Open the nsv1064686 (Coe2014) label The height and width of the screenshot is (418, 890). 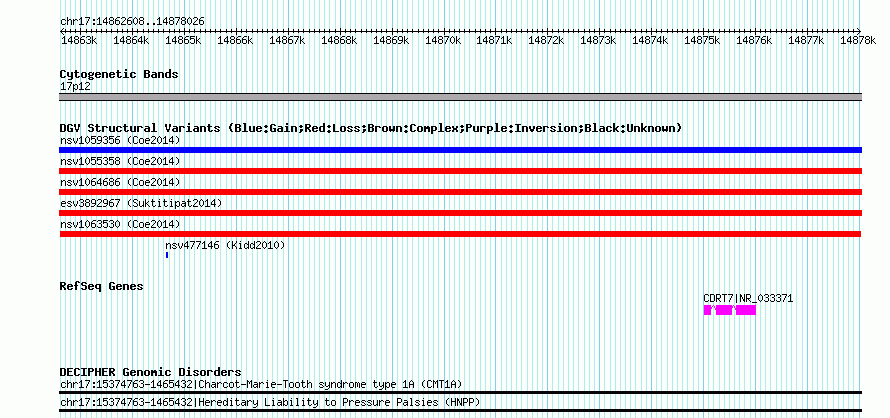[x=120, y=182]
